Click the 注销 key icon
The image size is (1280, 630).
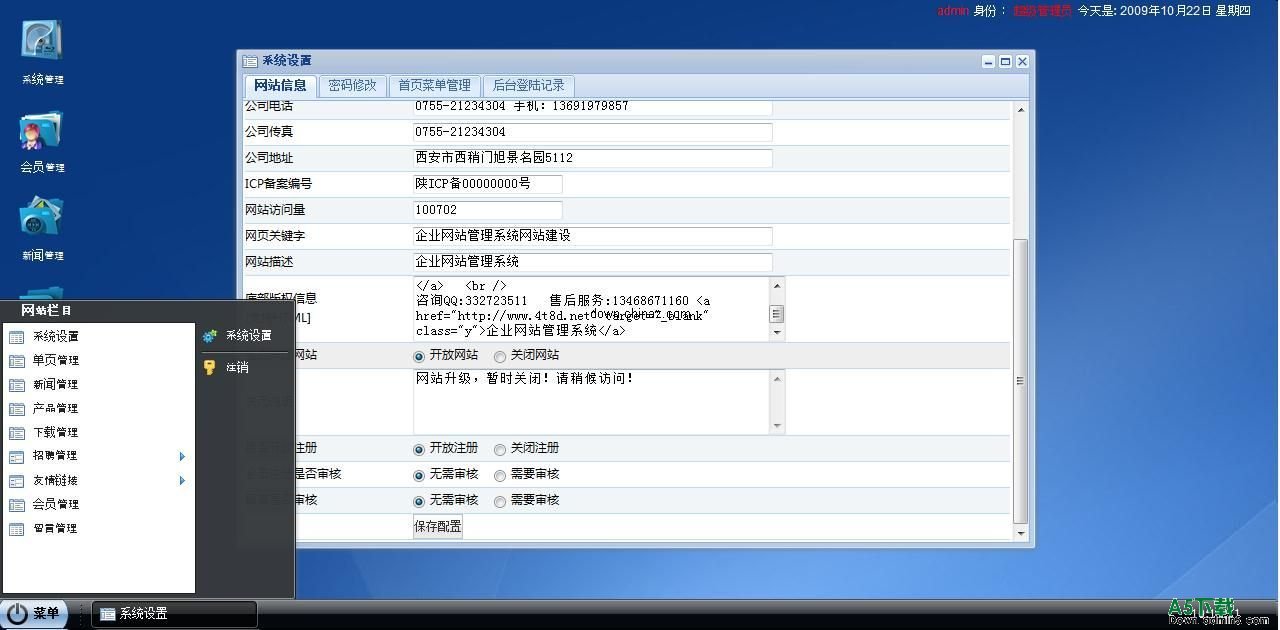(x=227, y=367)
